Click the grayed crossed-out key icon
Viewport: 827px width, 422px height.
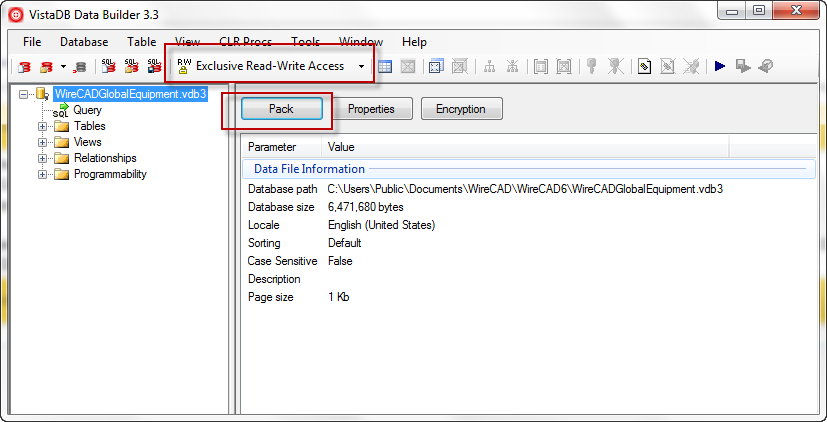615,66
